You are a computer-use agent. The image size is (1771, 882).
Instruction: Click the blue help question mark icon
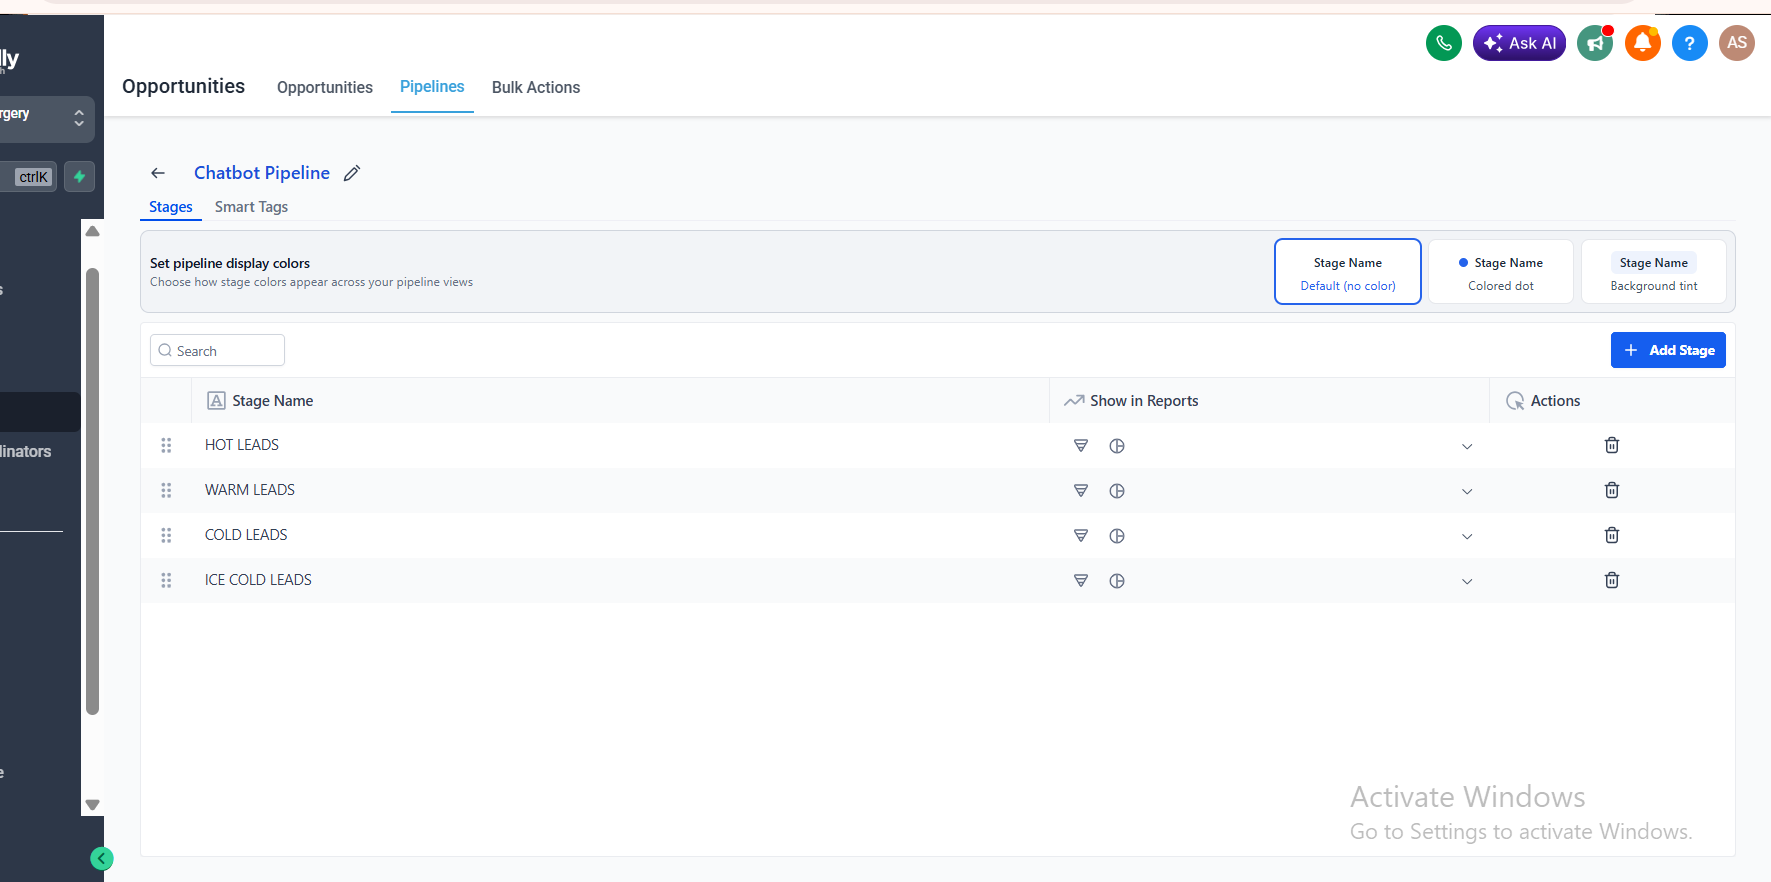[1689, 43]
